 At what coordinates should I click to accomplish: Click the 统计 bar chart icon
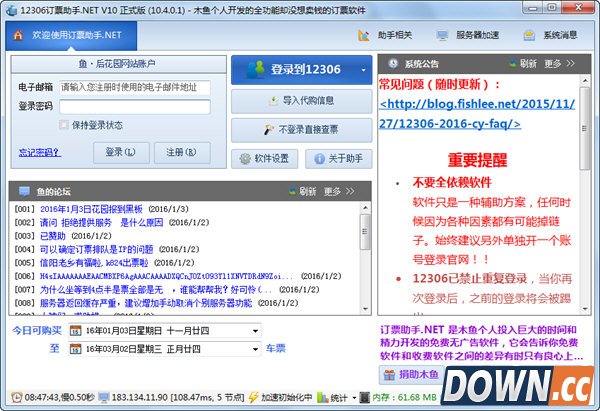tap(323, 398)
